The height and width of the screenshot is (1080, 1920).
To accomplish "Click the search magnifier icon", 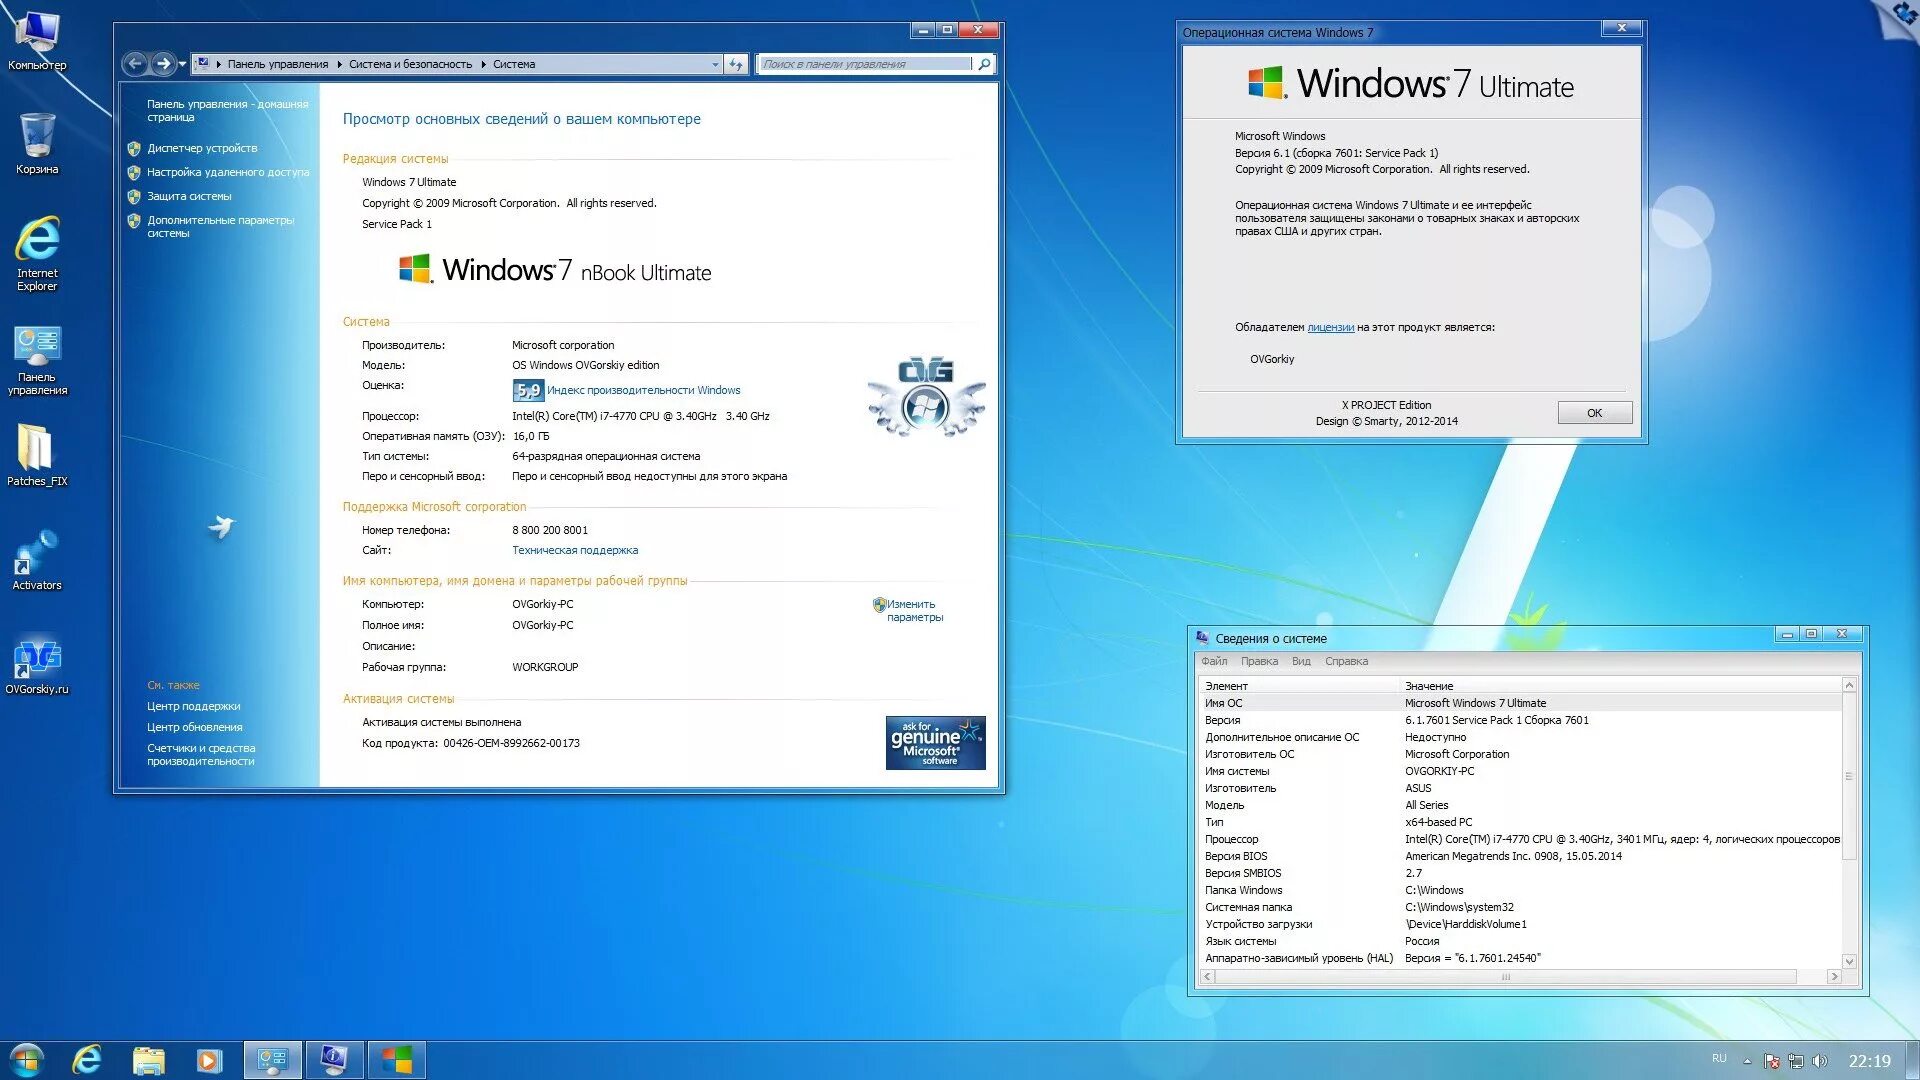I will coord(984,64).
